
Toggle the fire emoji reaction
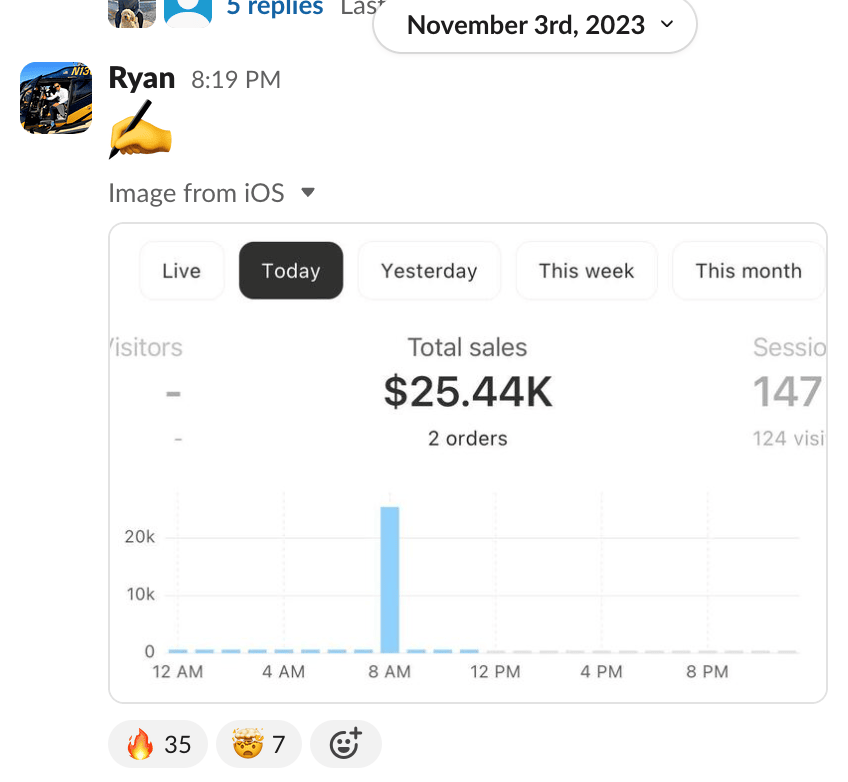pyautogui.click(x=158, y=744)
